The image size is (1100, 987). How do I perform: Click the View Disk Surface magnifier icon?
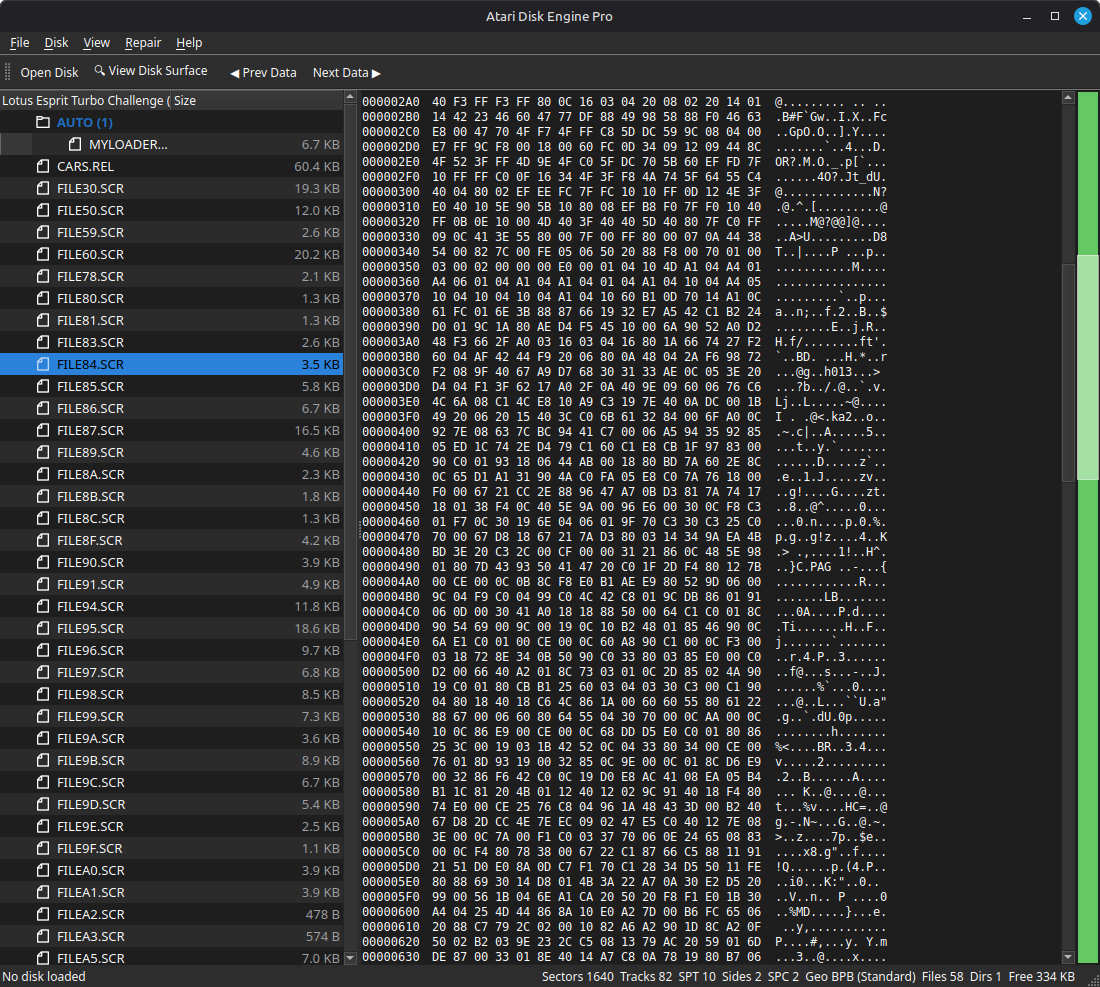pyautogui.click(x=100, y=71)
